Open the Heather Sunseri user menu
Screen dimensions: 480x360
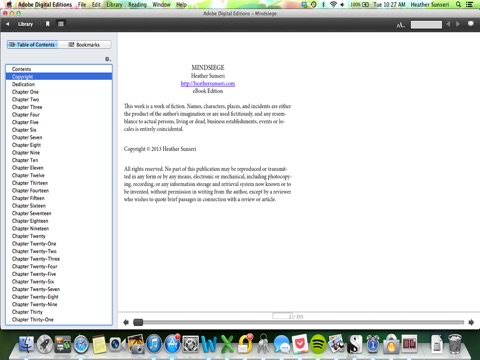[x=430, y=4]
